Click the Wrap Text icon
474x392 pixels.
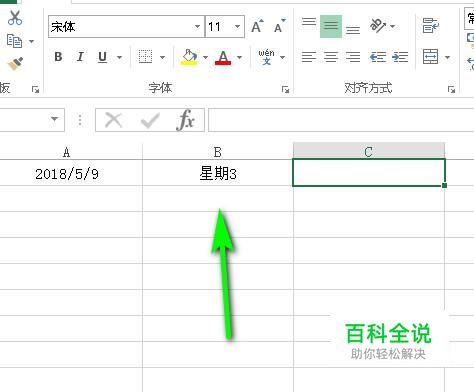pos(431,26)
